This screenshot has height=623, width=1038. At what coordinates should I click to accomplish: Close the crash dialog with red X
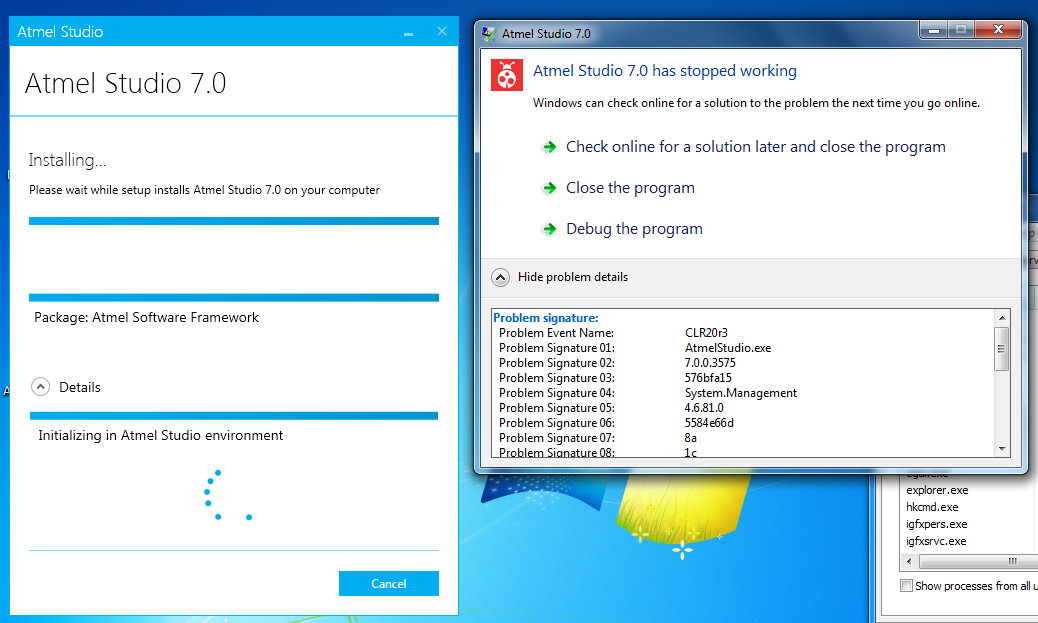[x=999, y=30]
